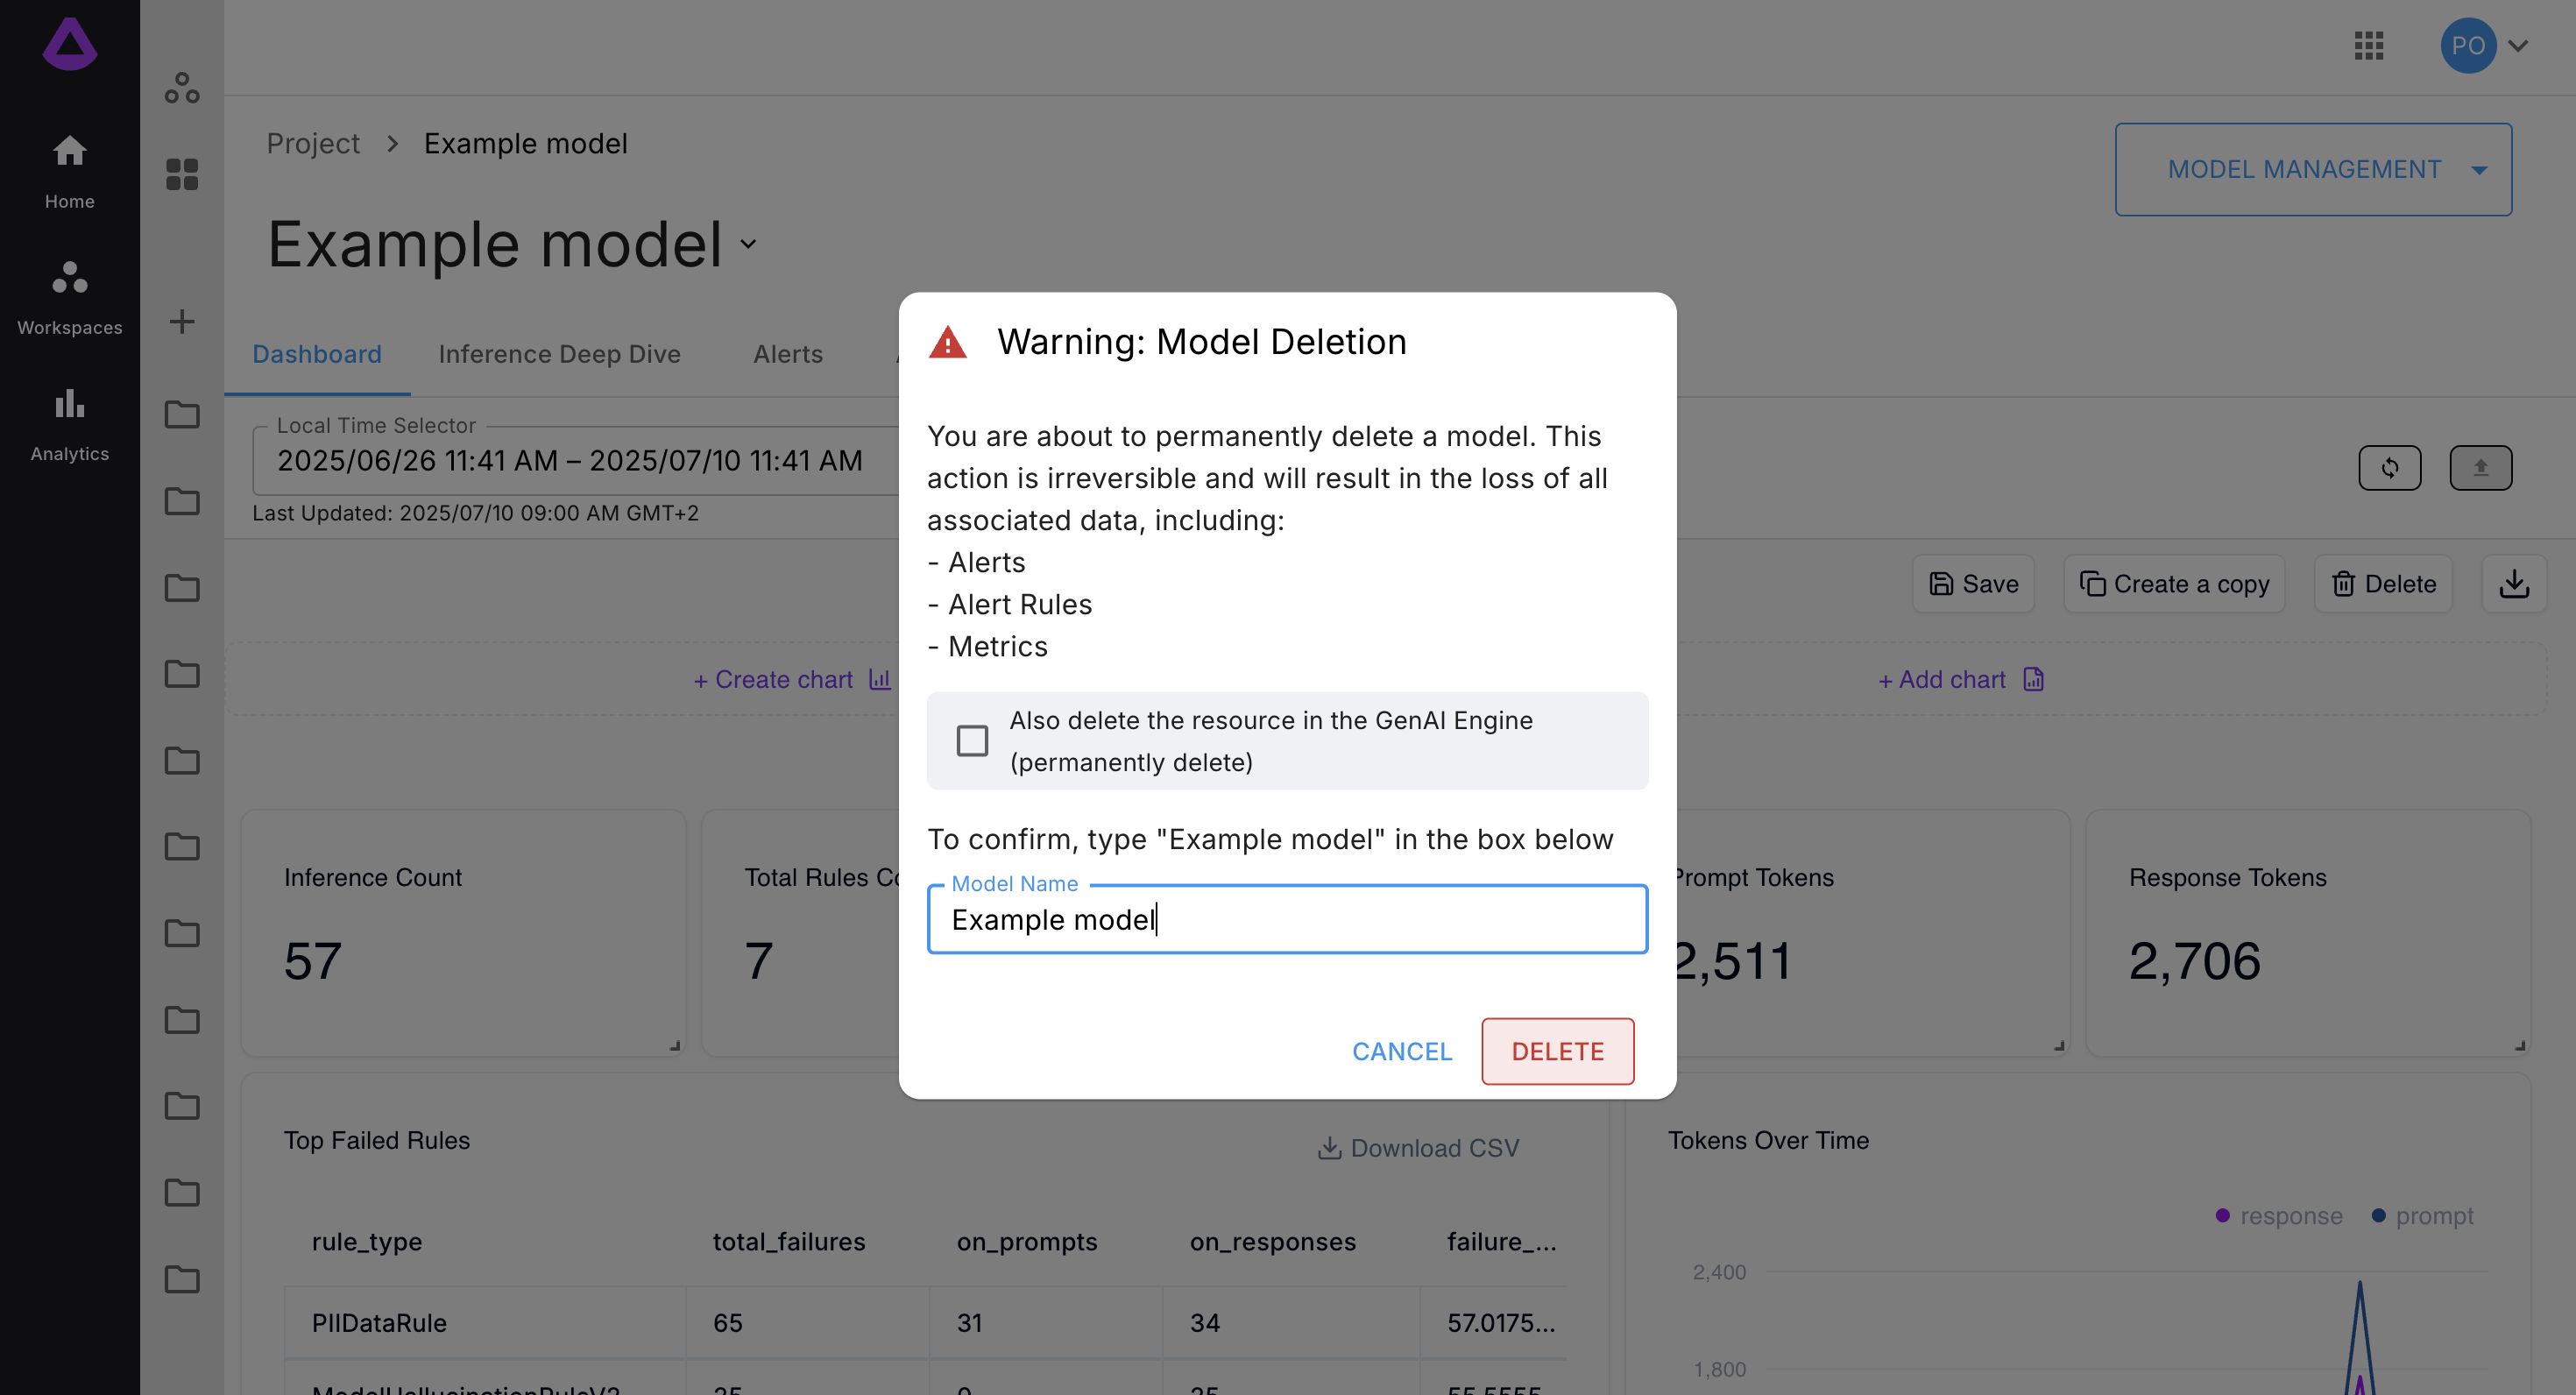Click the Model Name text field
2576x1395 pixels.
(x=1287, y=919)
